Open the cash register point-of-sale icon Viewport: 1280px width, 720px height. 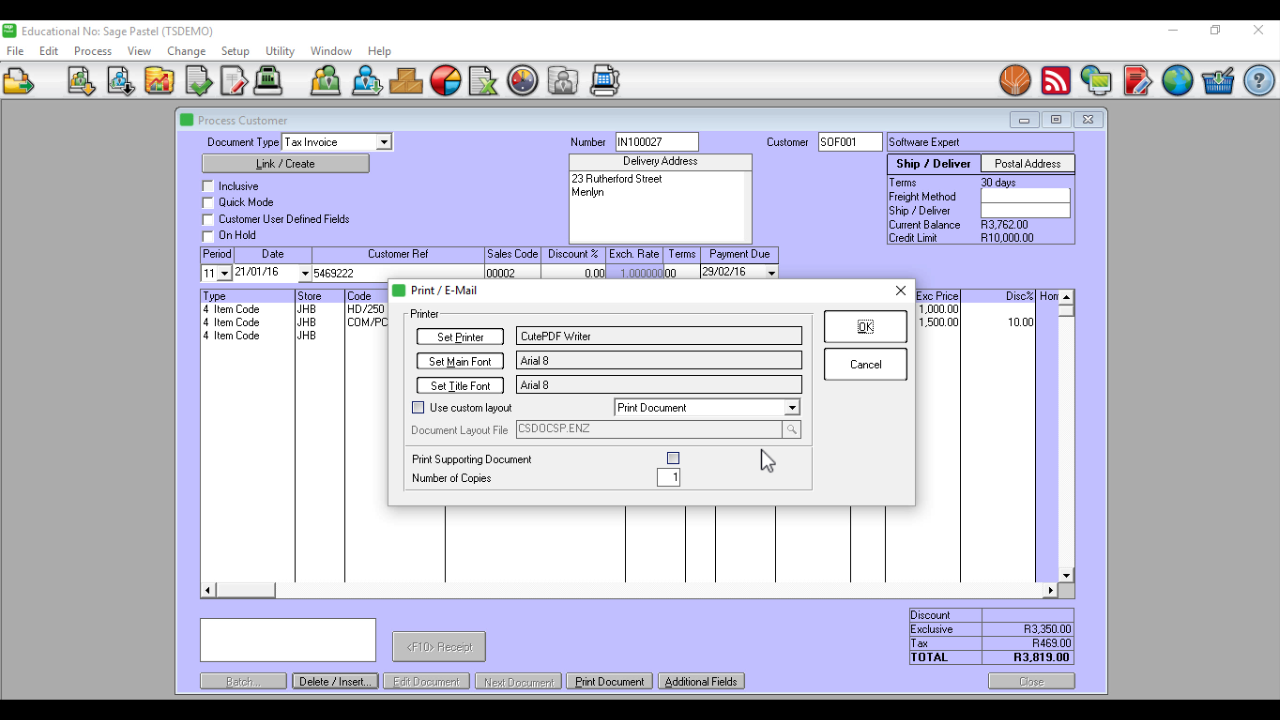[x=268, y=81]
